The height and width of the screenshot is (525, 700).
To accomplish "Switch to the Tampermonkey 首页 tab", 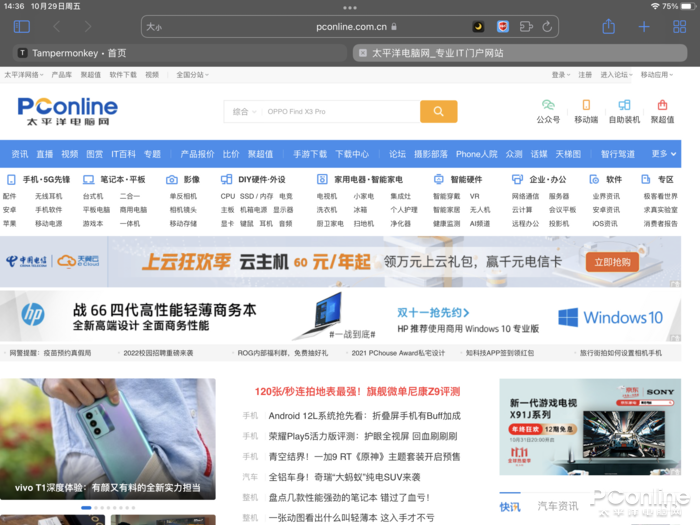I will tap(179, 53).
